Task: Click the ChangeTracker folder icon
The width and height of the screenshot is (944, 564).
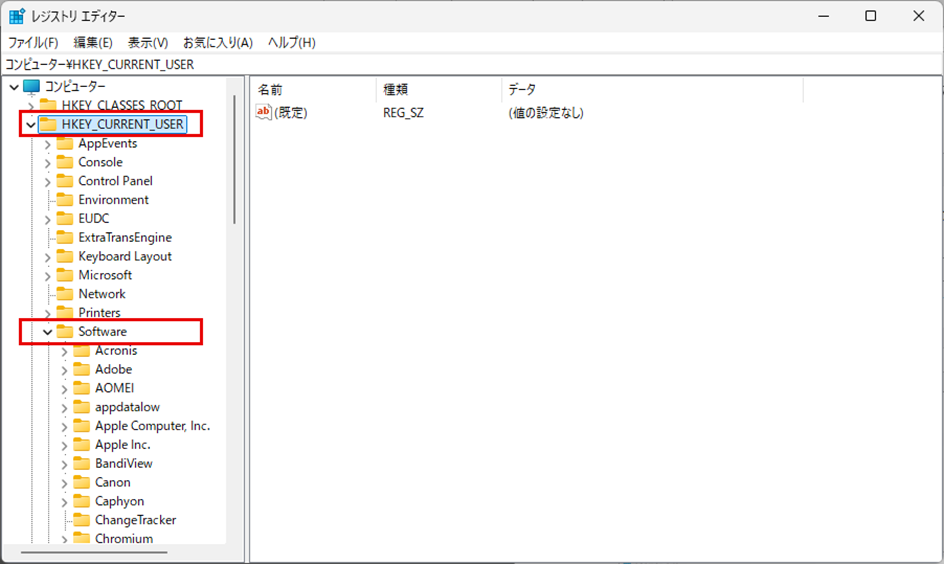Action: coord(82,520)
